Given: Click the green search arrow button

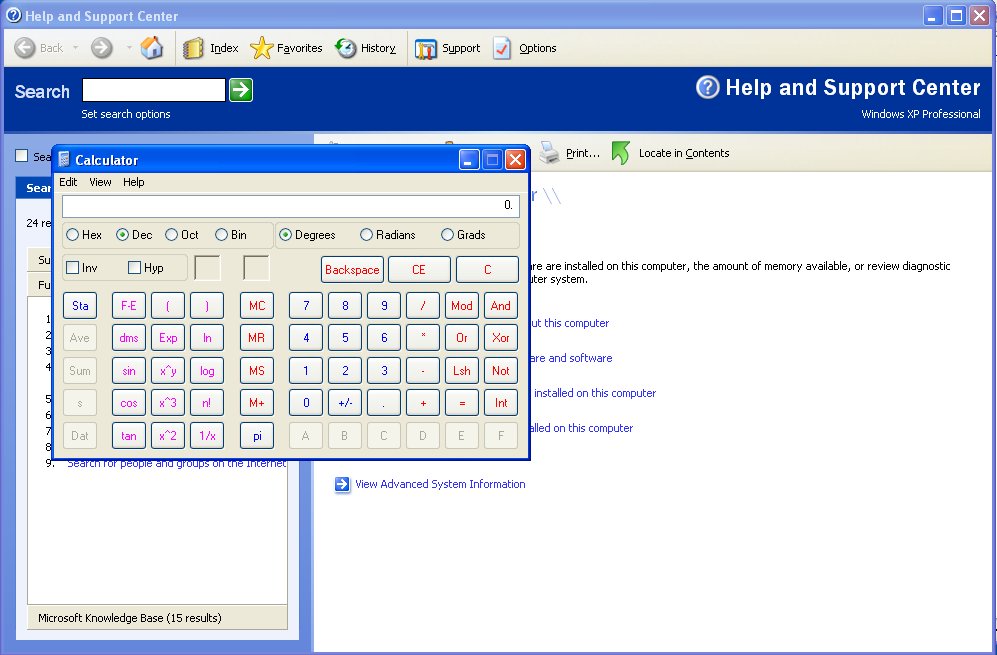Looking at the screenshot, I should click(241, 90).
